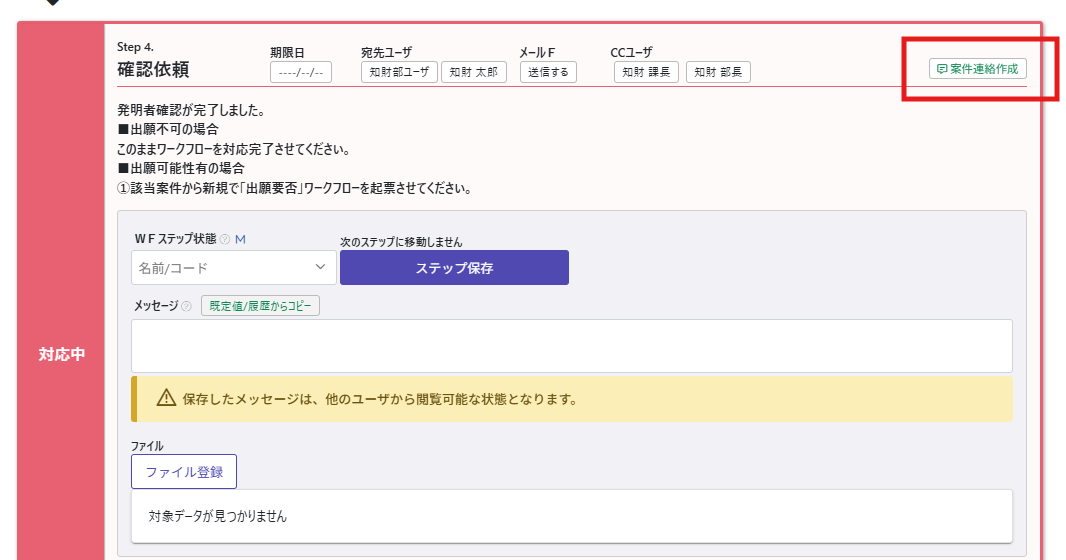Select the 知財部ユーザ recipient tag
Viewport: 1066px width, 560px height.
click(x=399, y=72)
